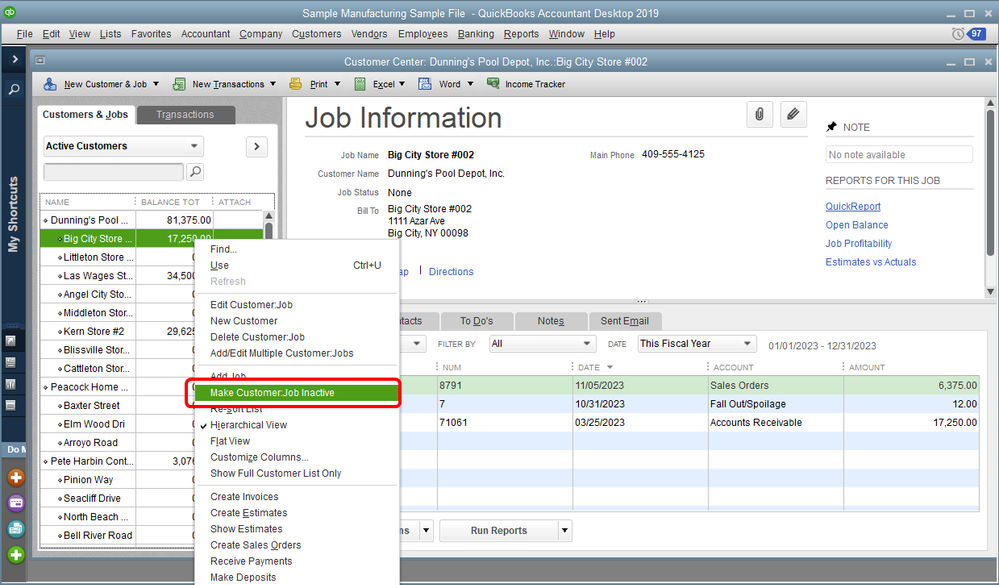Click the No note available field

tap(899, 155)
